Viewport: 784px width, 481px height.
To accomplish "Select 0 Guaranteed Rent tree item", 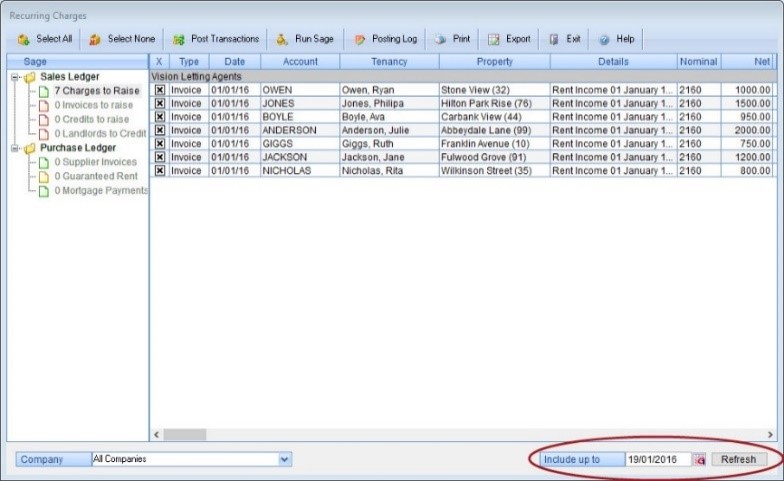I will coord(96,176).
